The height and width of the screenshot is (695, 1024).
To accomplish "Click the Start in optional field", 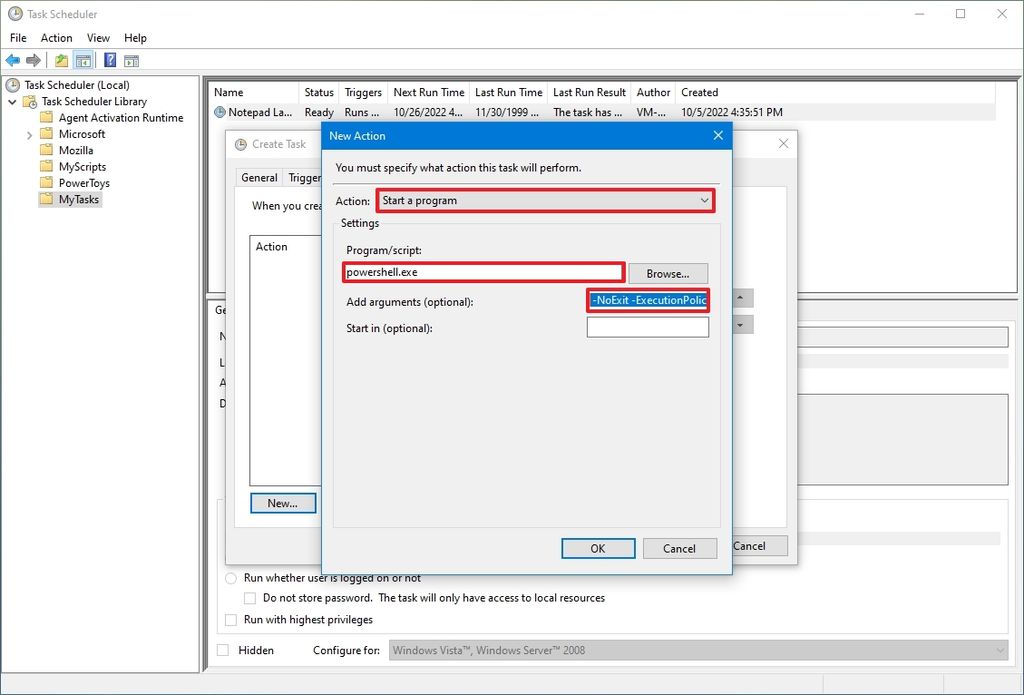I will 647,325.
